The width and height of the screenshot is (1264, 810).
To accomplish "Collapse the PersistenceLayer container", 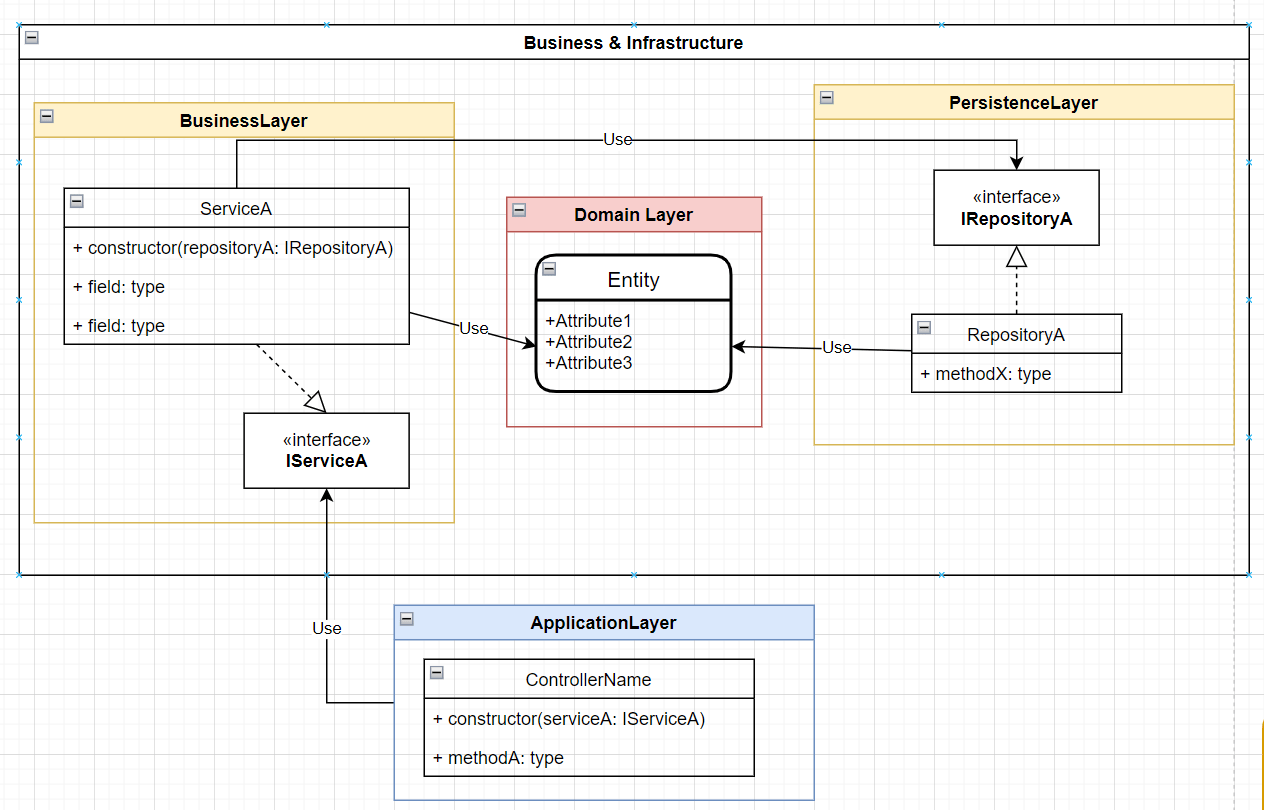I will [826, 97].
